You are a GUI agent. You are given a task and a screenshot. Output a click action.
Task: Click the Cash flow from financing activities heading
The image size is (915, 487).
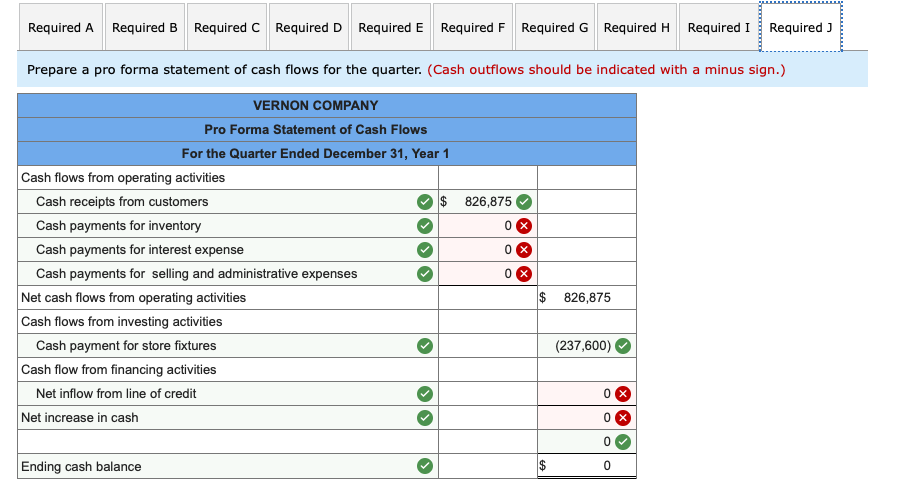[x=118, y=370]
